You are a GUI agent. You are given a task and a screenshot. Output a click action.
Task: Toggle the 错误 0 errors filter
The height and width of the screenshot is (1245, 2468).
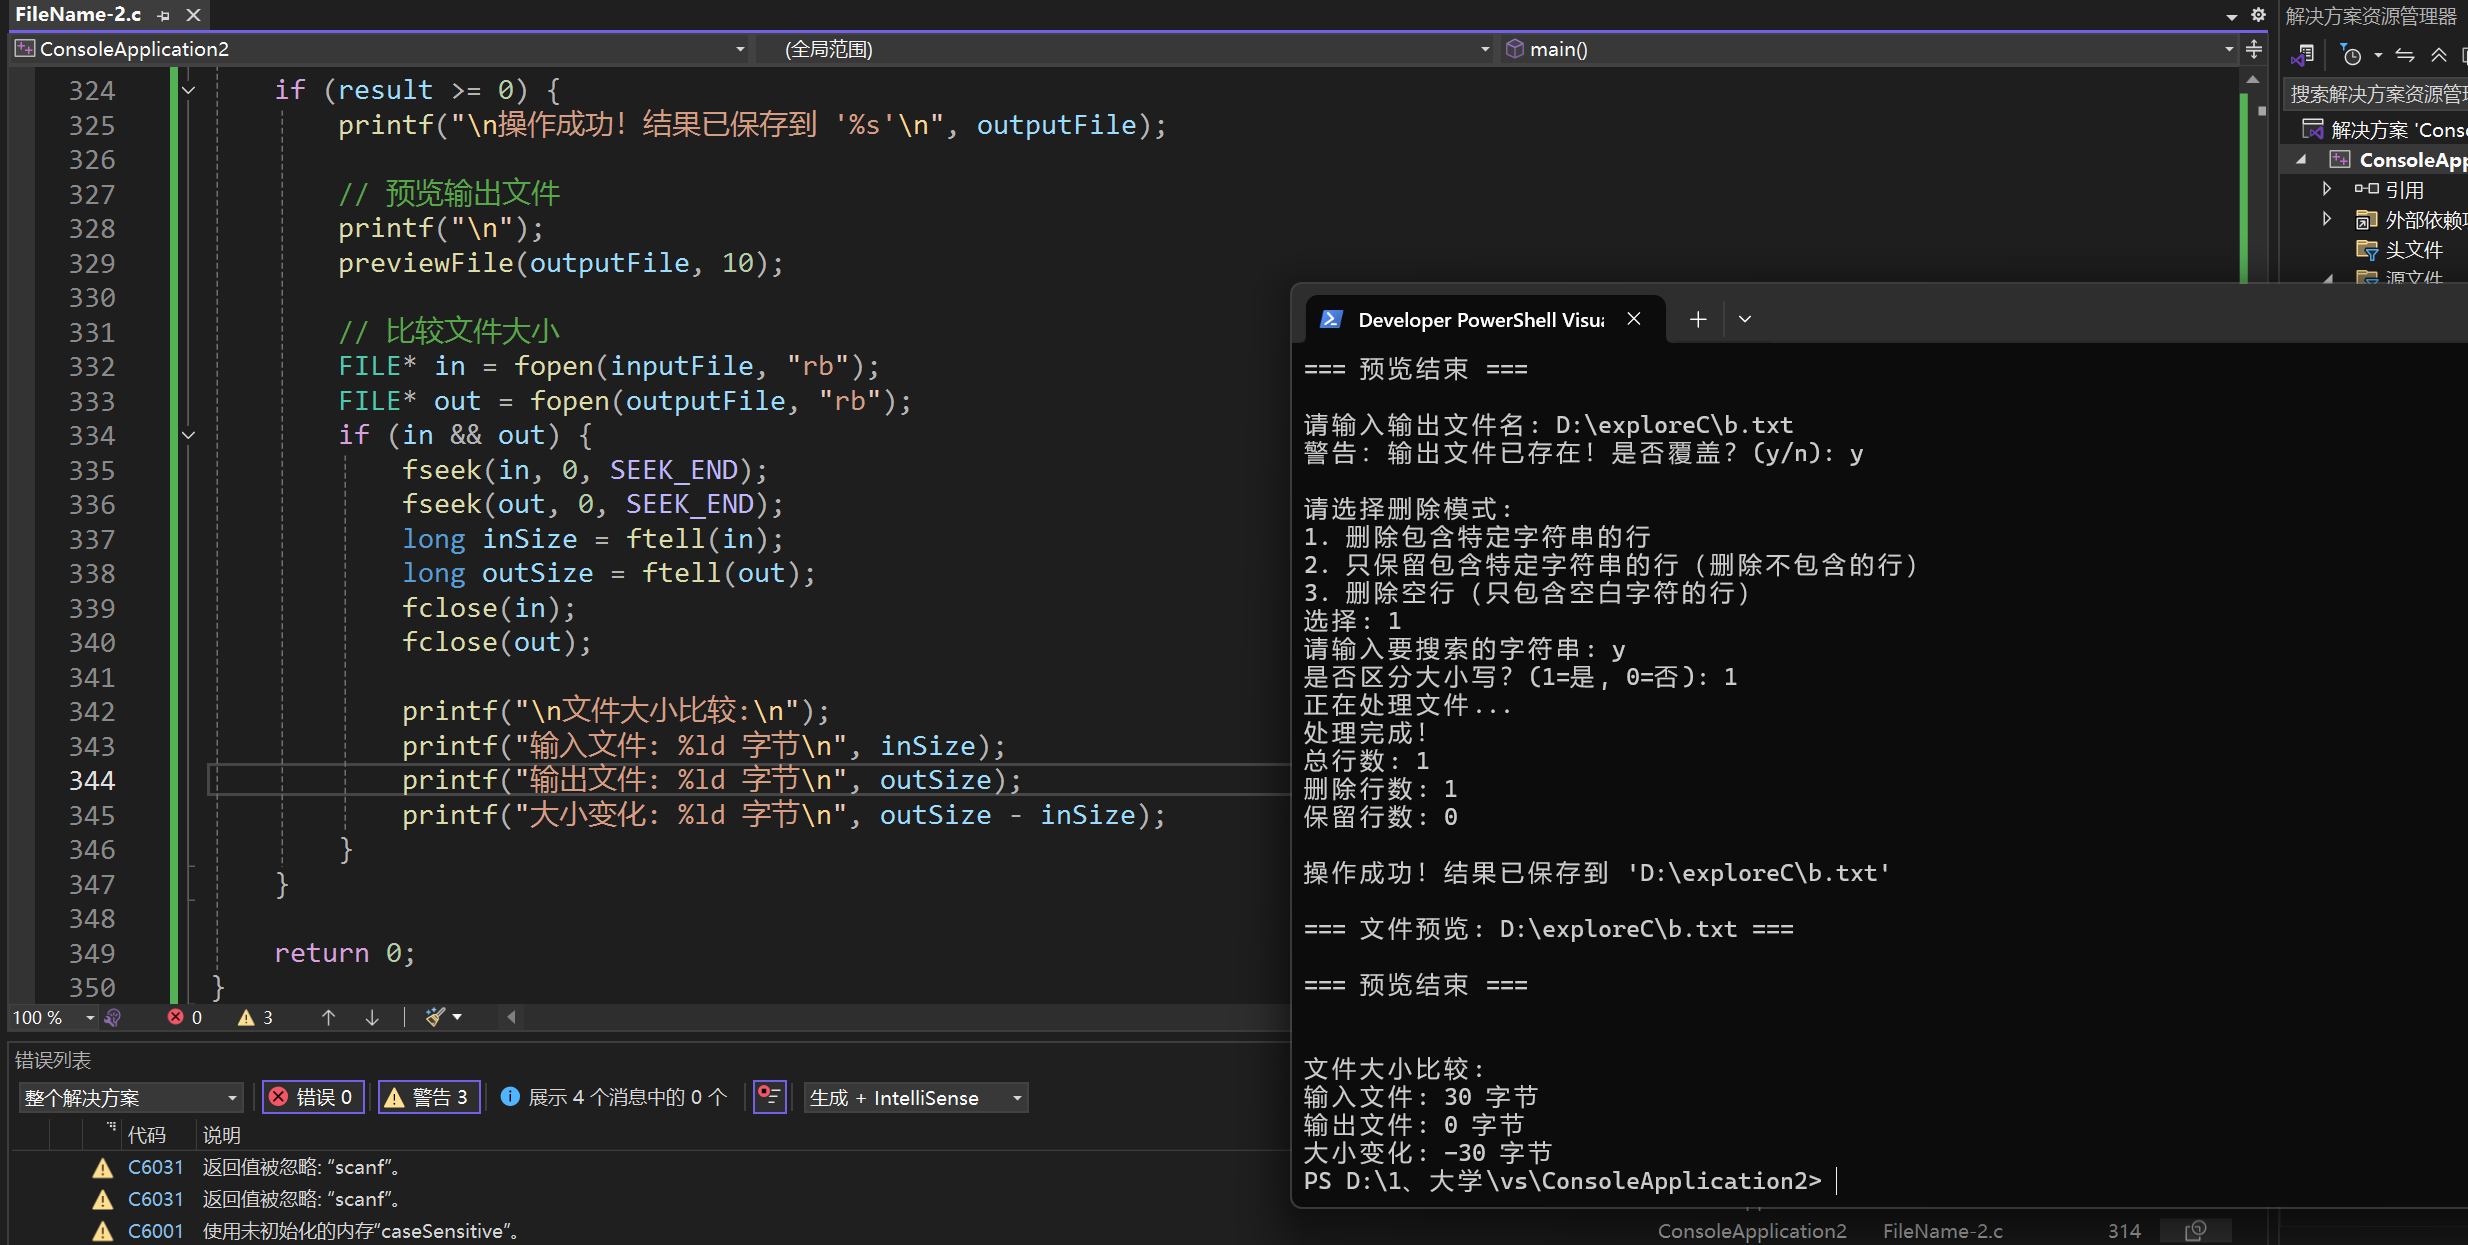click(312, 1097)
